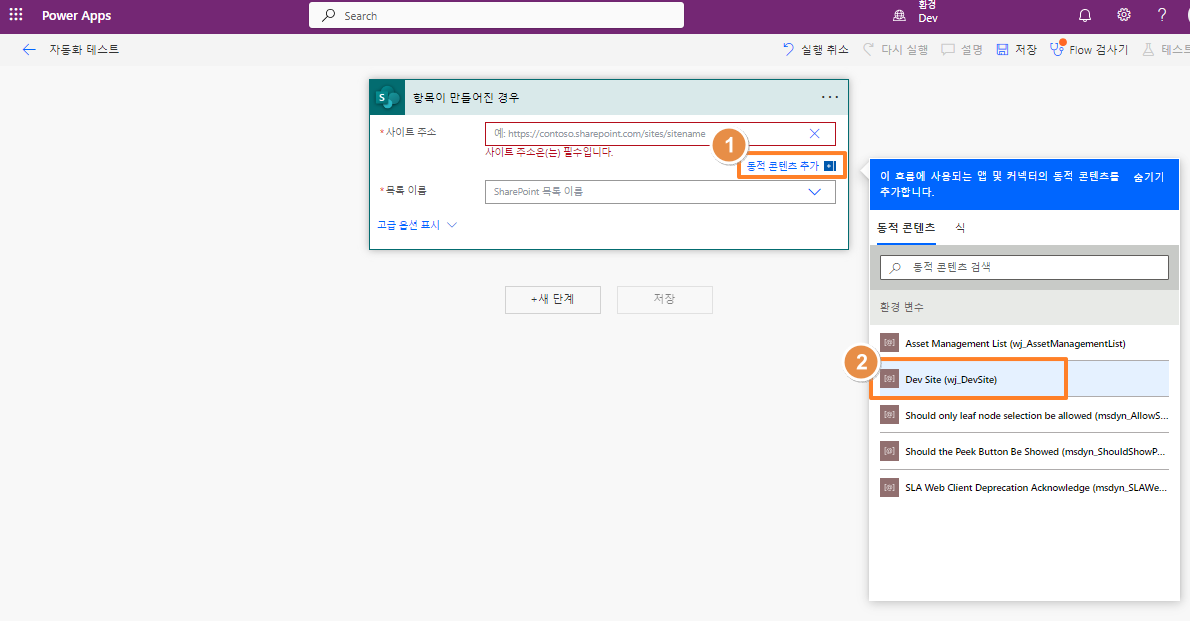Click 저장 save button in toolbar
Viewport: 1190px width, 621px height.
[1016, 49]
